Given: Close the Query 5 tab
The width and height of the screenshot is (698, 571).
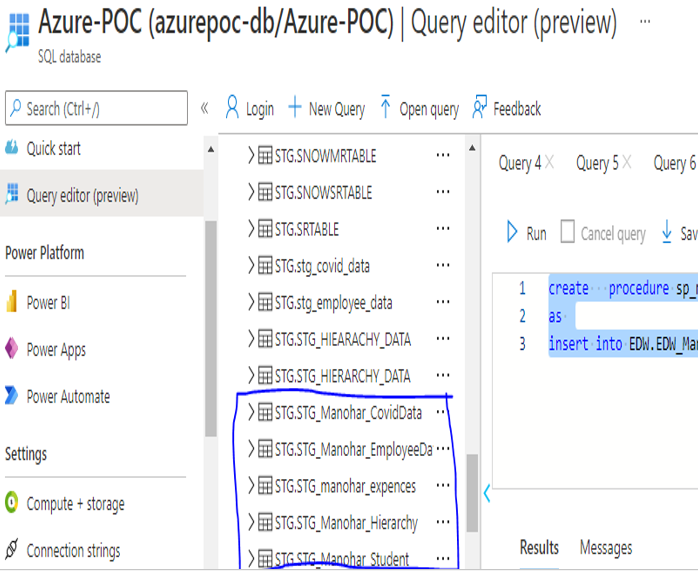Looking at the screenshot, I should [627, 162].
